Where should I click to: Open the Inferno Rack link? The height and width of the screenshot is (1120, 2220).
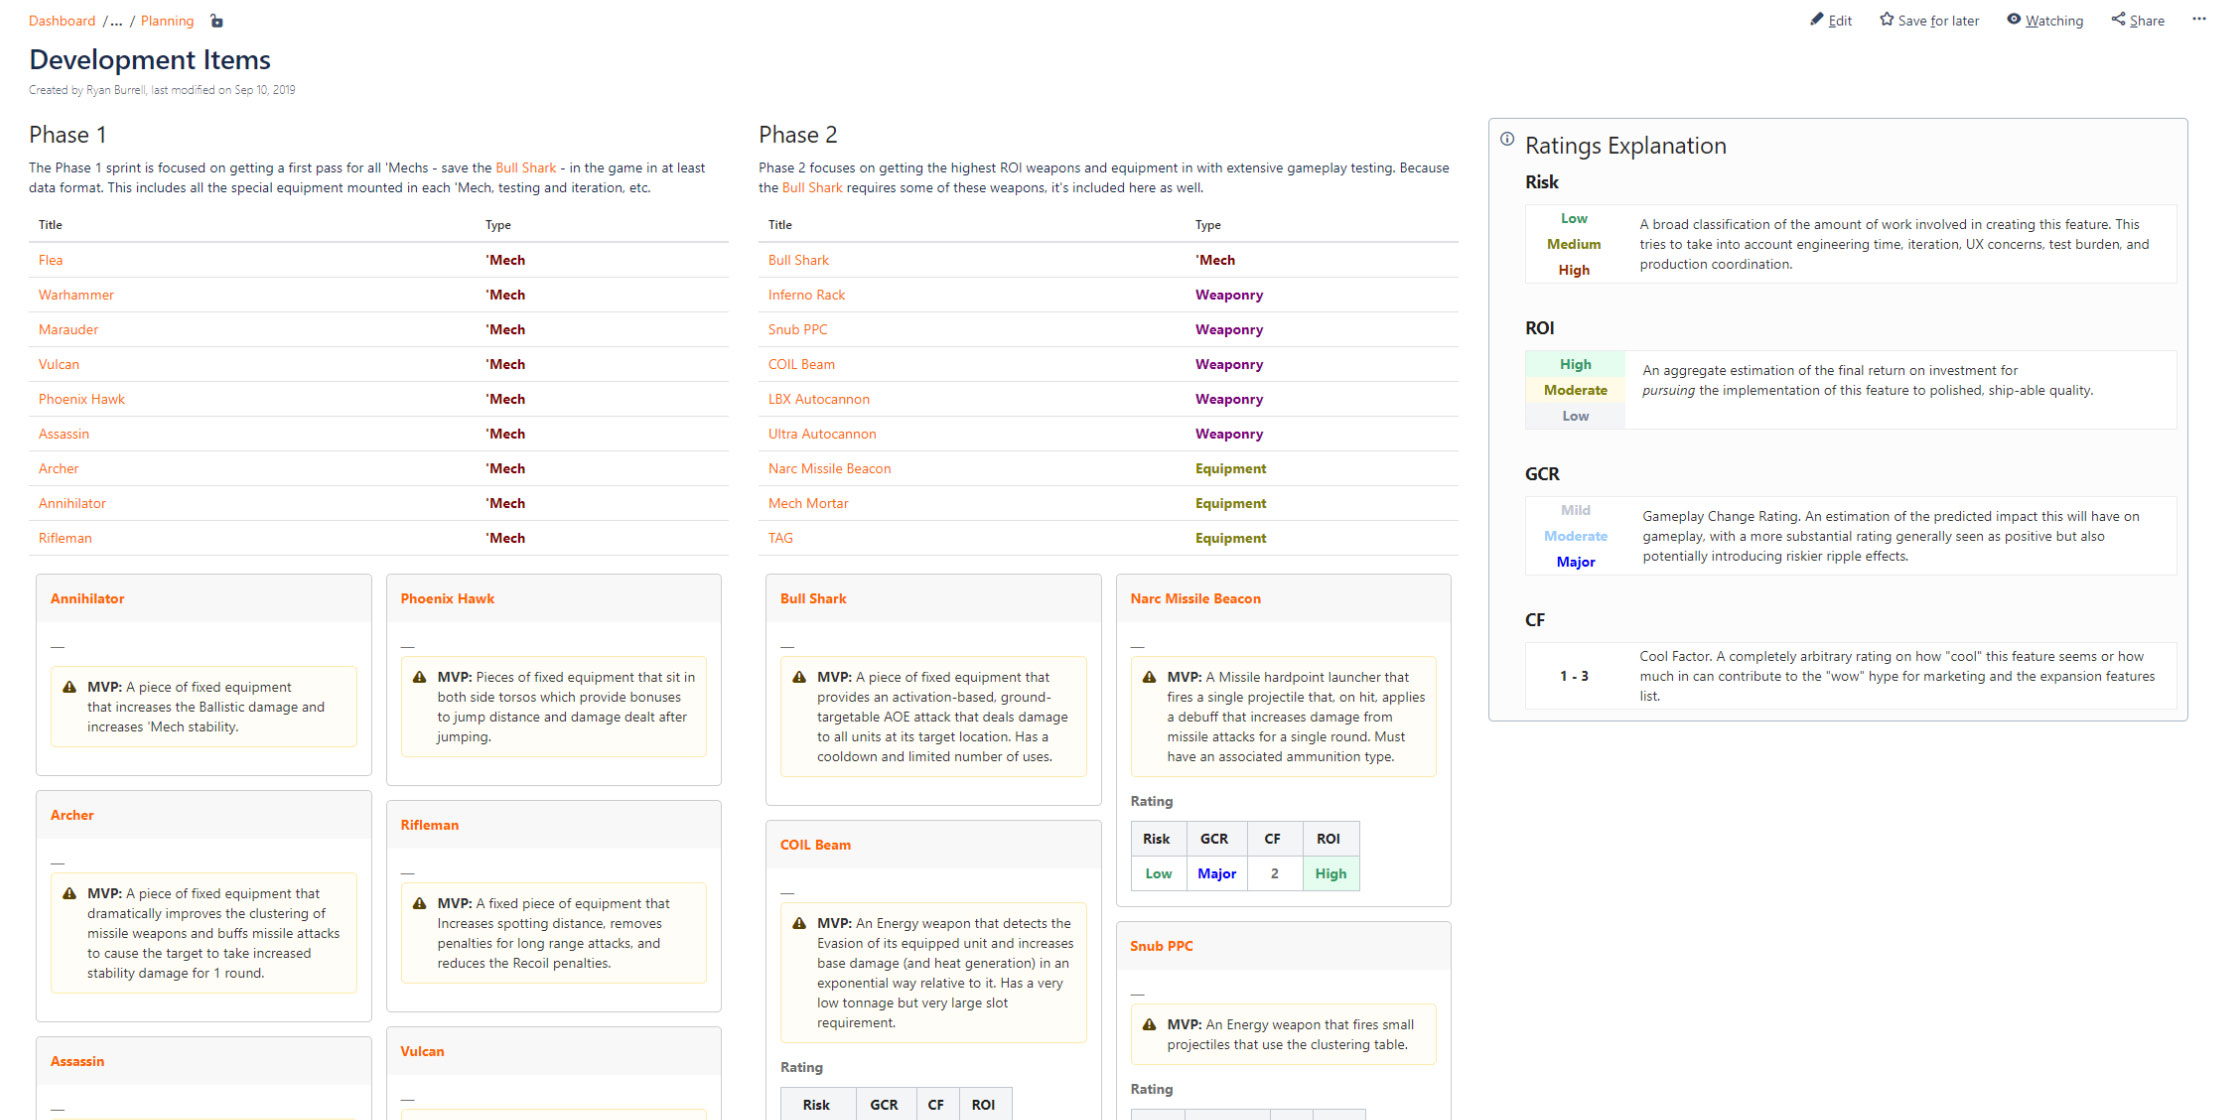tap(806, 295)
